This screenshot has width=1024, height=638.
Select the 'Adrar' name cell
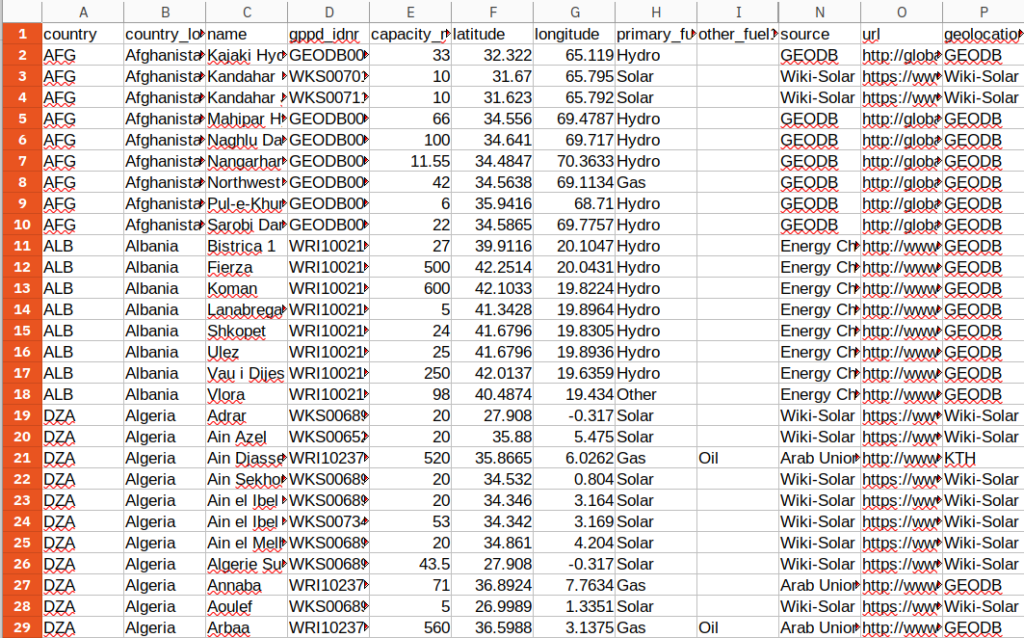click(247, 416)
